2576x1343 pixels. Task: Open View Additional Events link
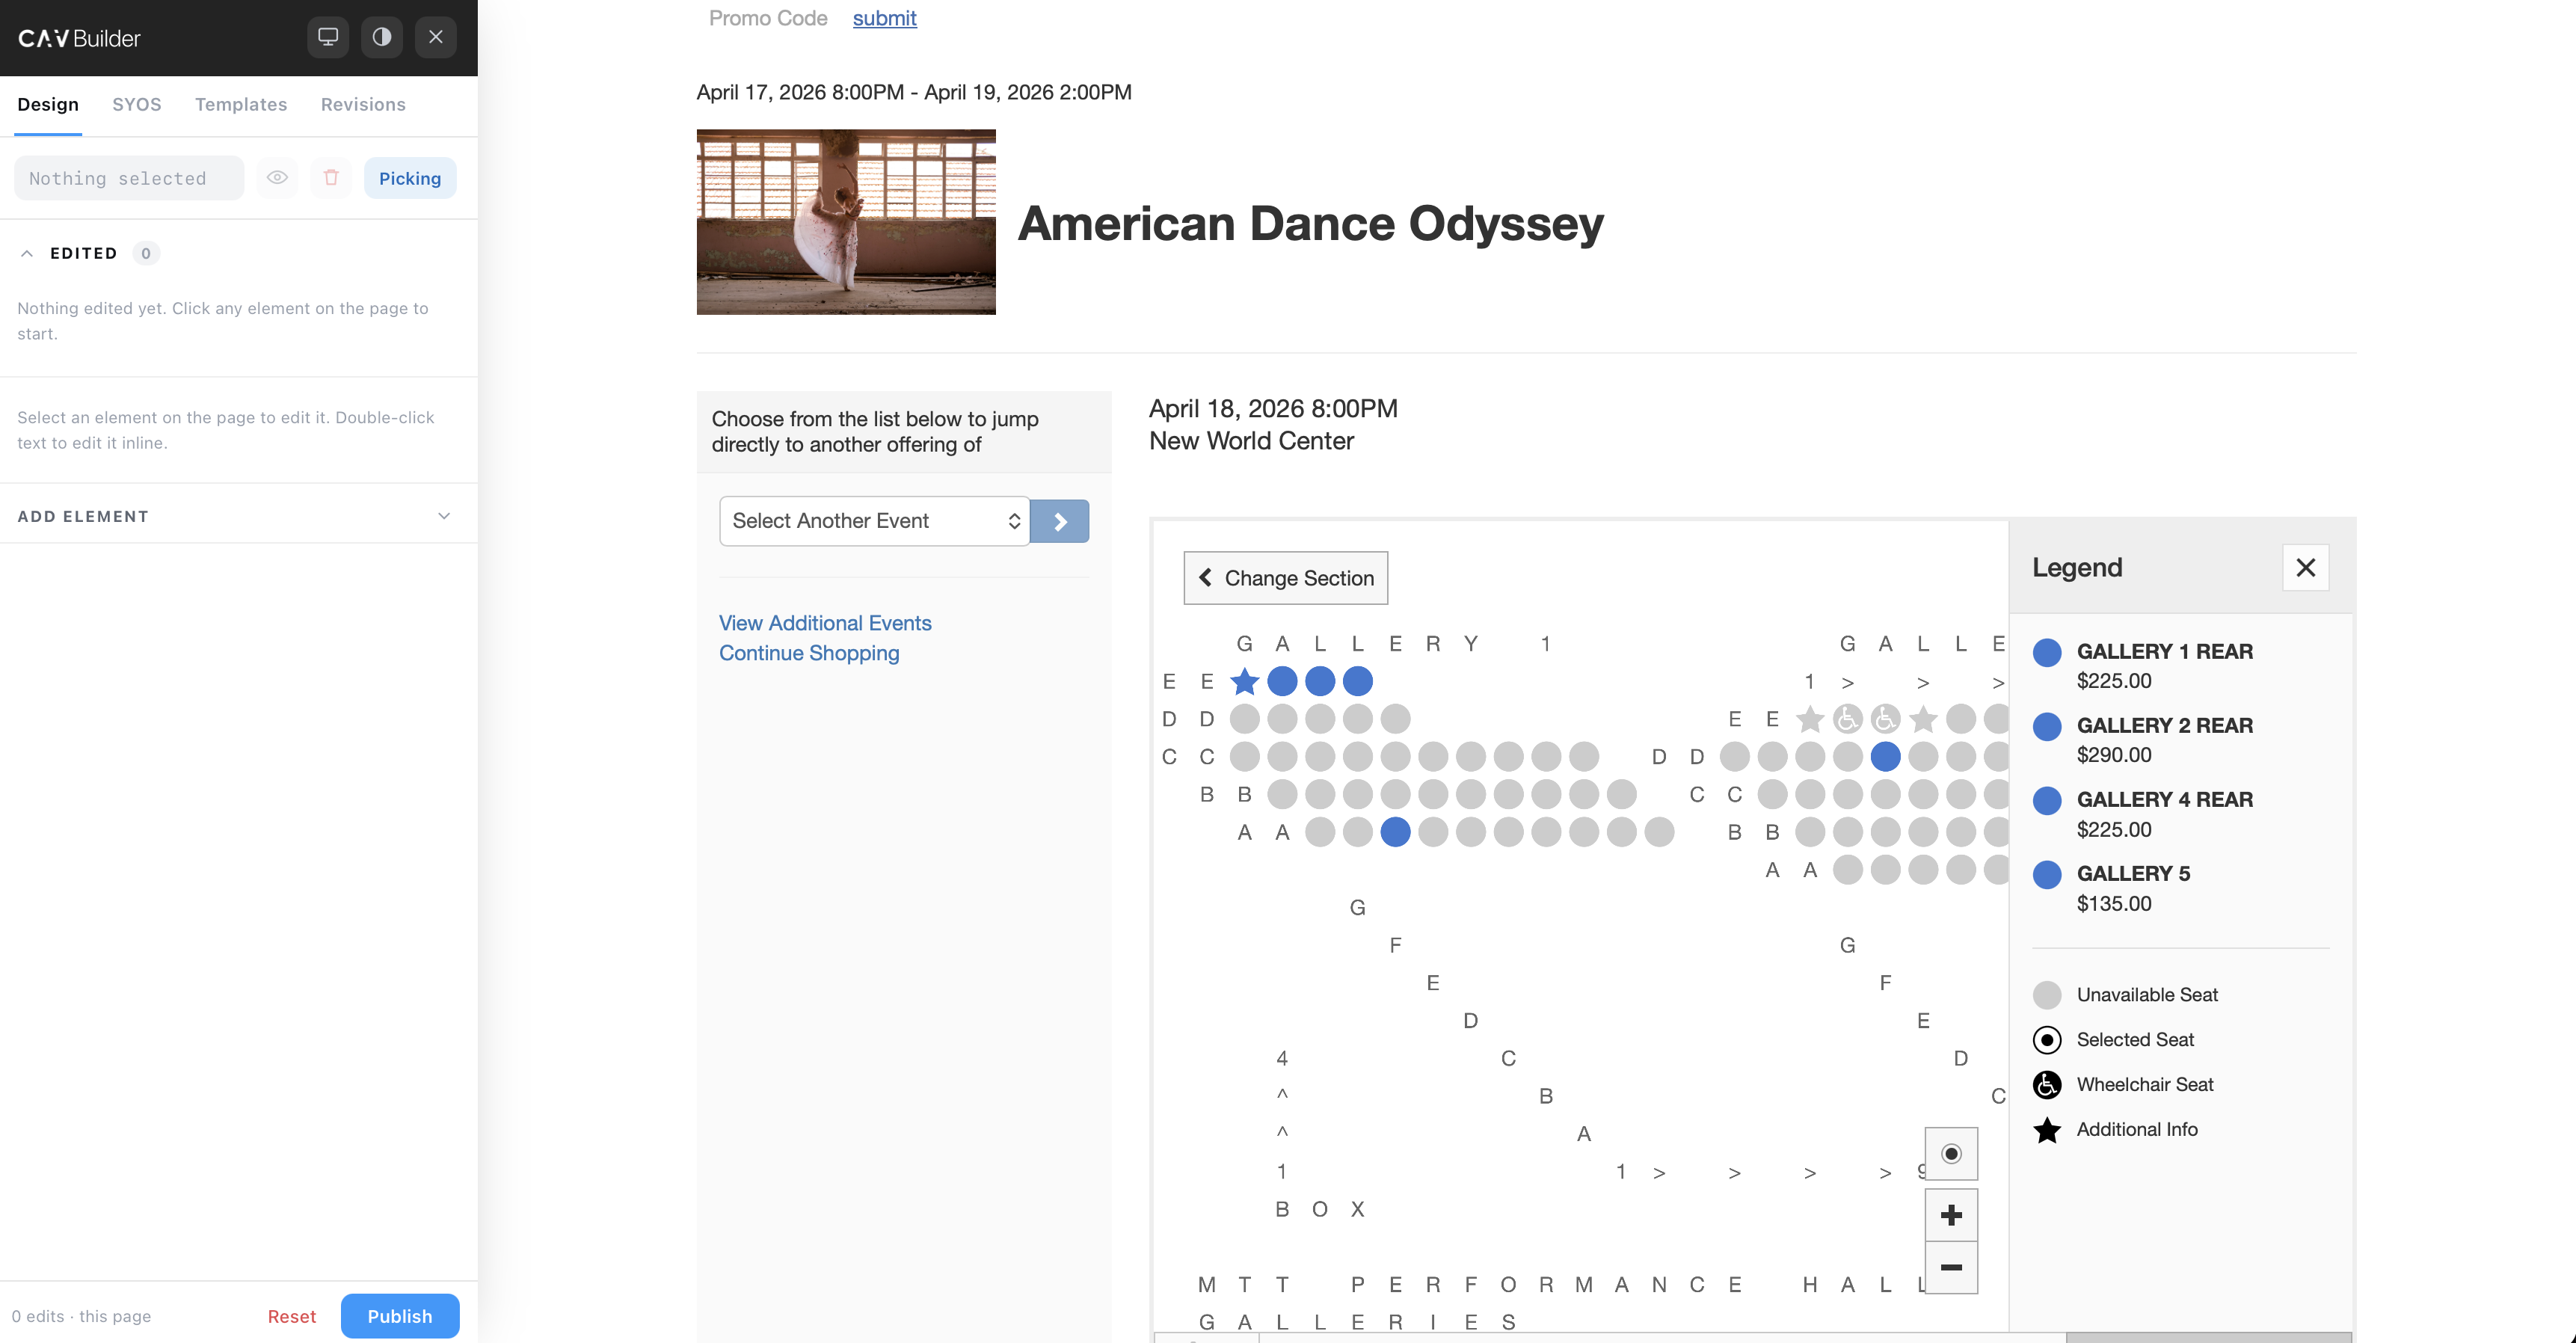click(825, 623)
